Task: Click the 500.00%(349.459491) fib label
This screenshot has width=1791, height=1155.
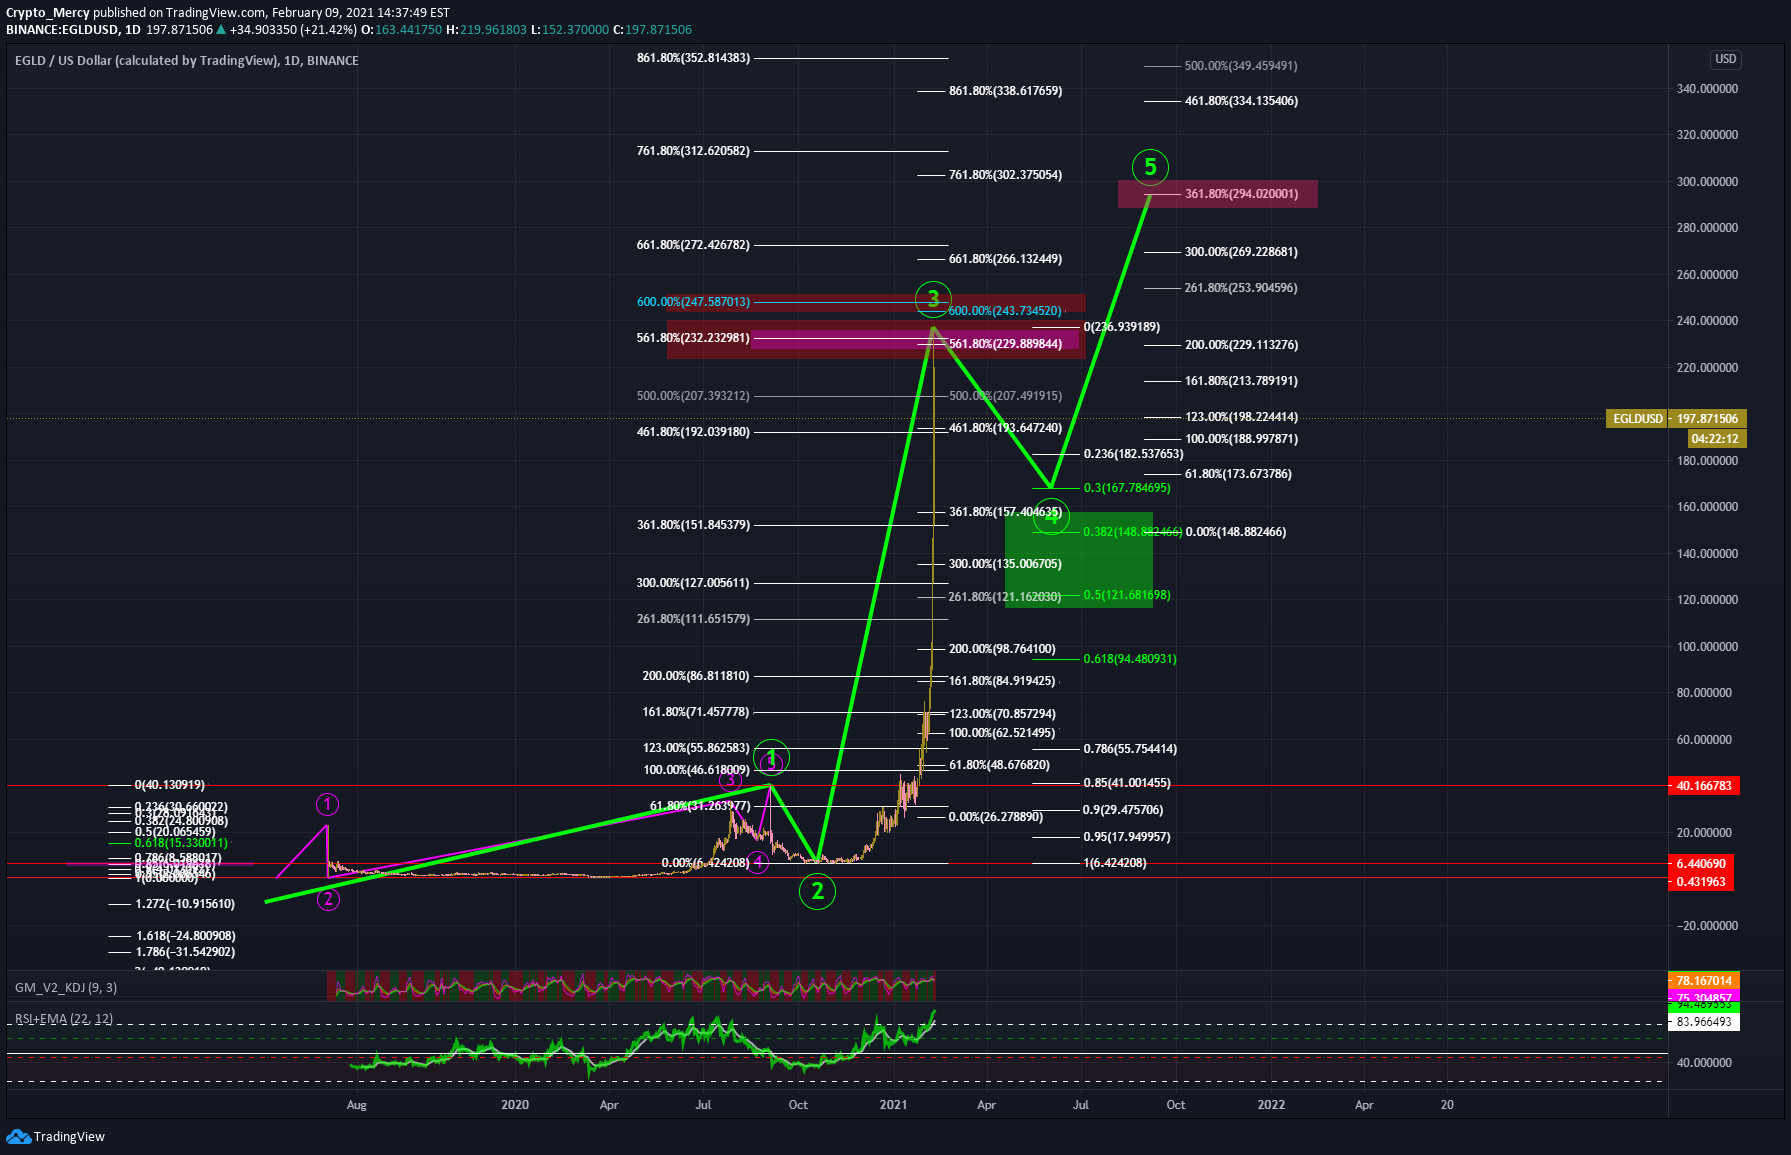Action: point(1241,66)
